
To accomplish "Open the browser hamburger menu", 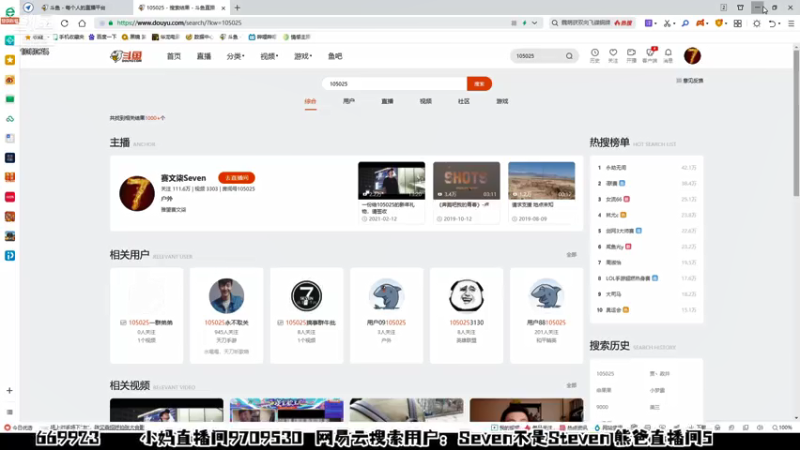I will (791, 23).
